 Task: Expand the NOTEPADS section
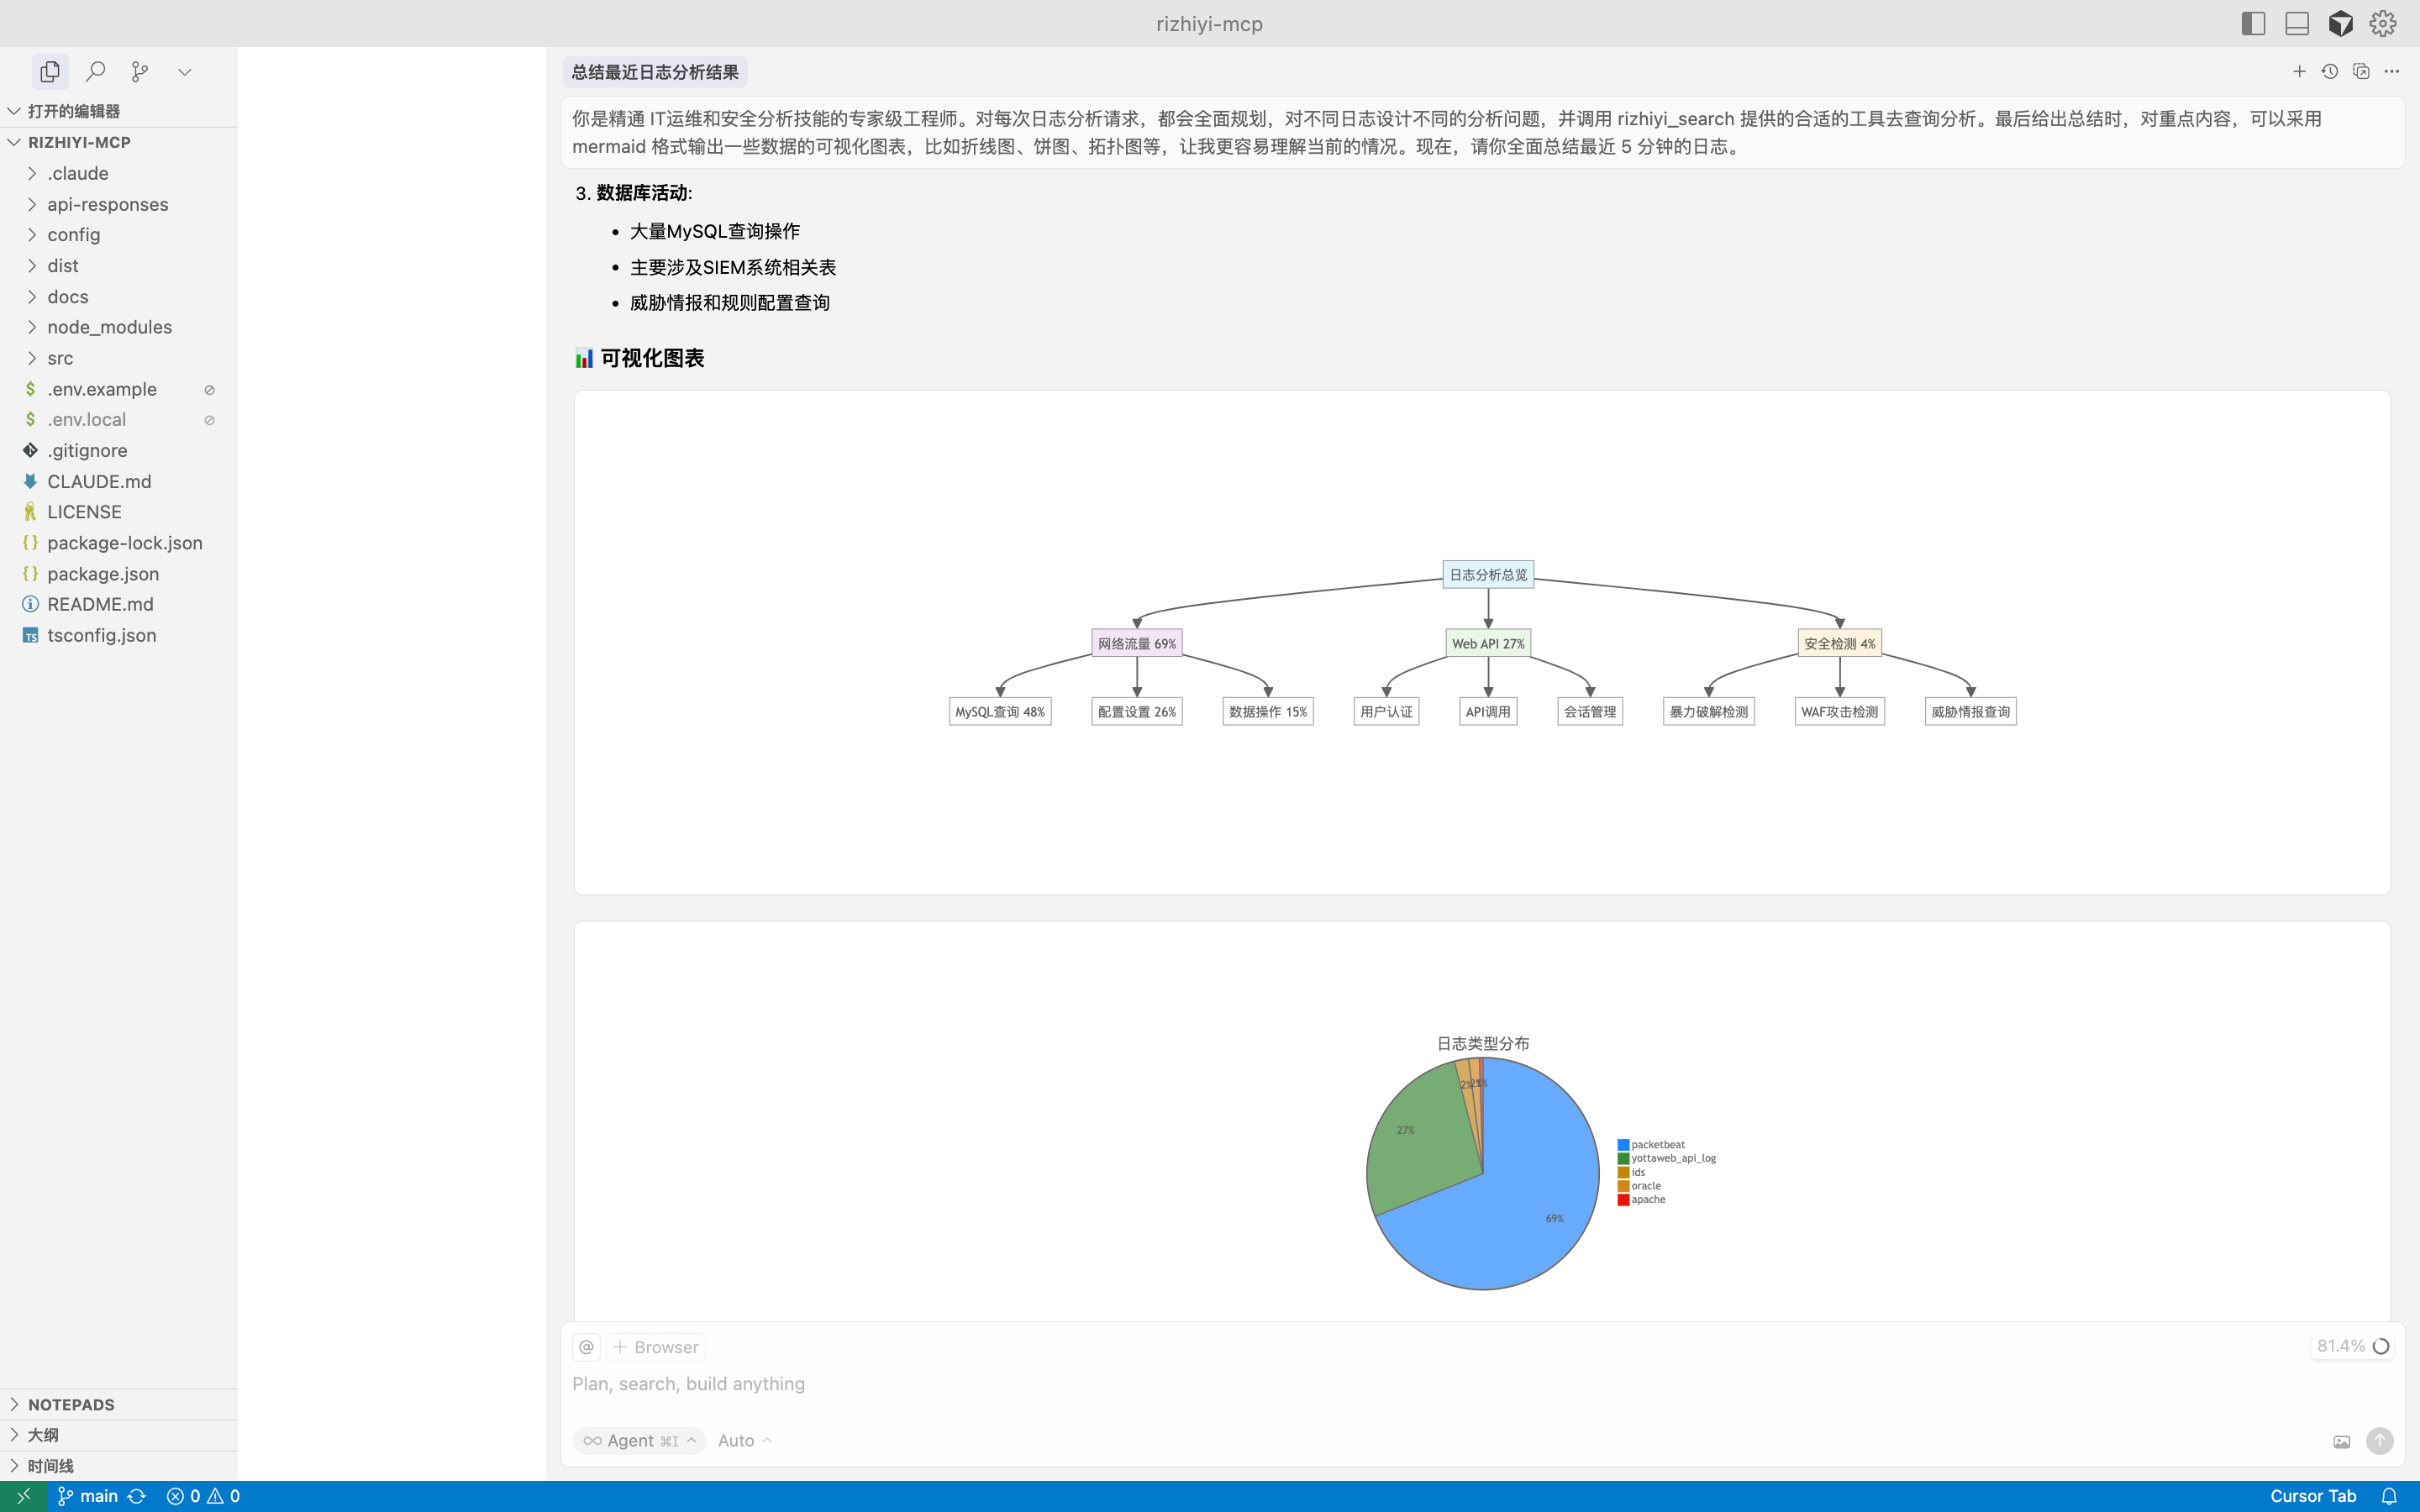pos(118,1404)
